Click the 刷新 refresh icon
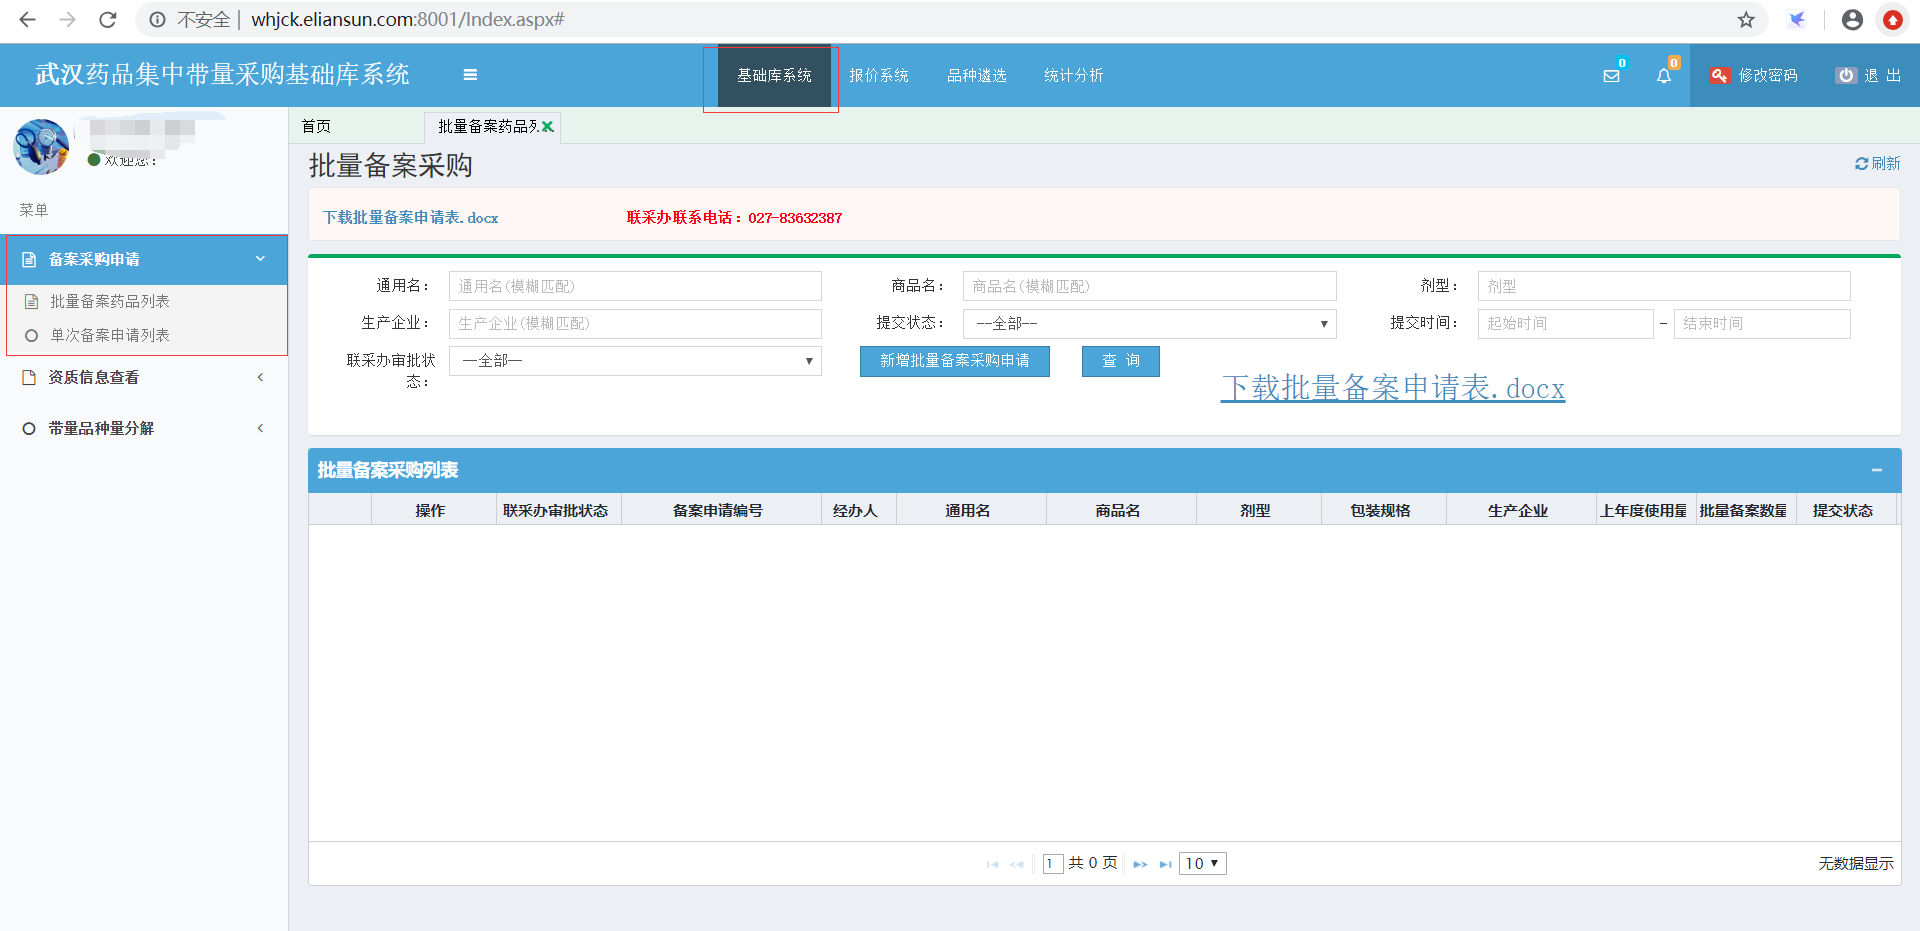Viewport: 1920px width, 931px height. pyautogui.click(x=1862, y=163)
